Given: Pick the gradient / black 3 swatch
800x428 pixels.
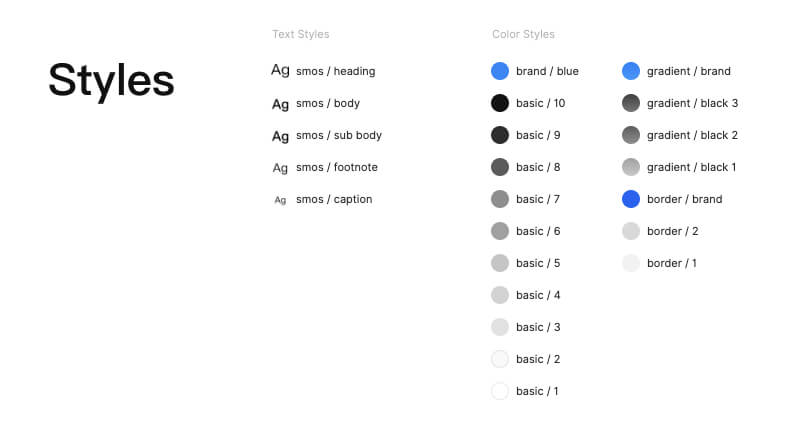Looking at the screenshot, I should pyautogui.click(x=631, y=103).
